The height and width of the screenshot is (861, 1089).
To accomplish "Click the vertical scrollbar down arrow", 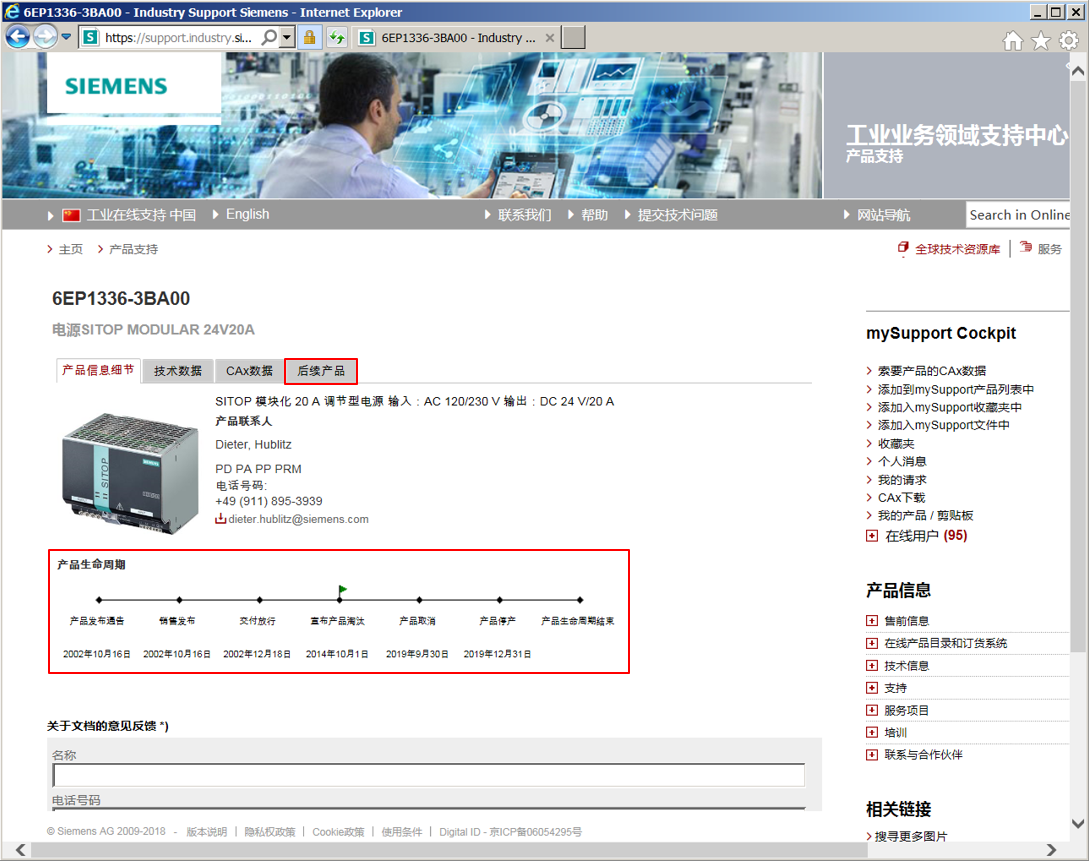I will [x=1078, y=824].
